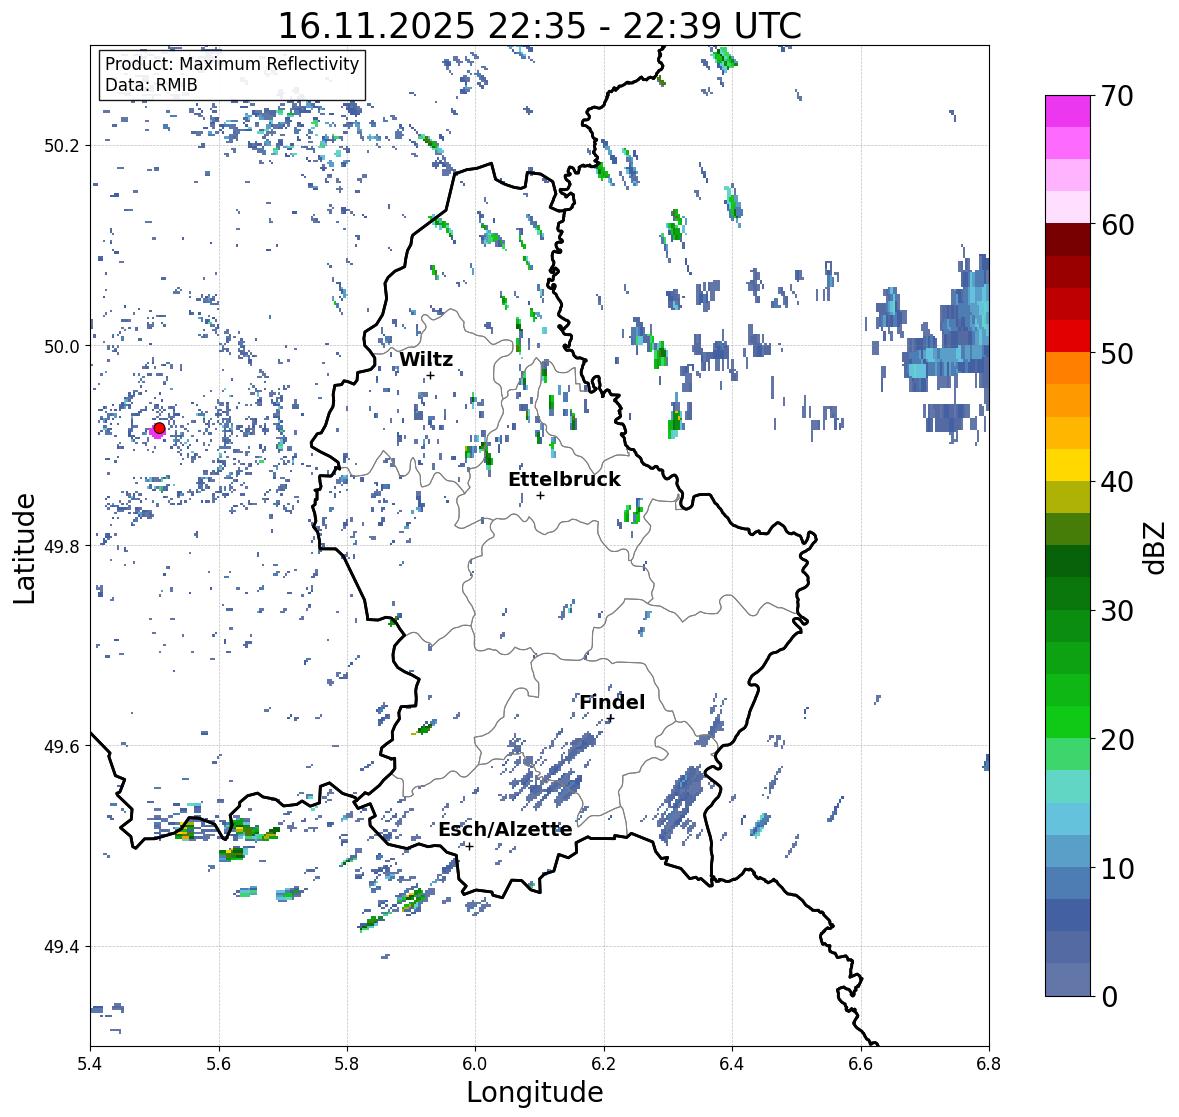Click the longitude tick label 6.8

tap(989, 1064)
